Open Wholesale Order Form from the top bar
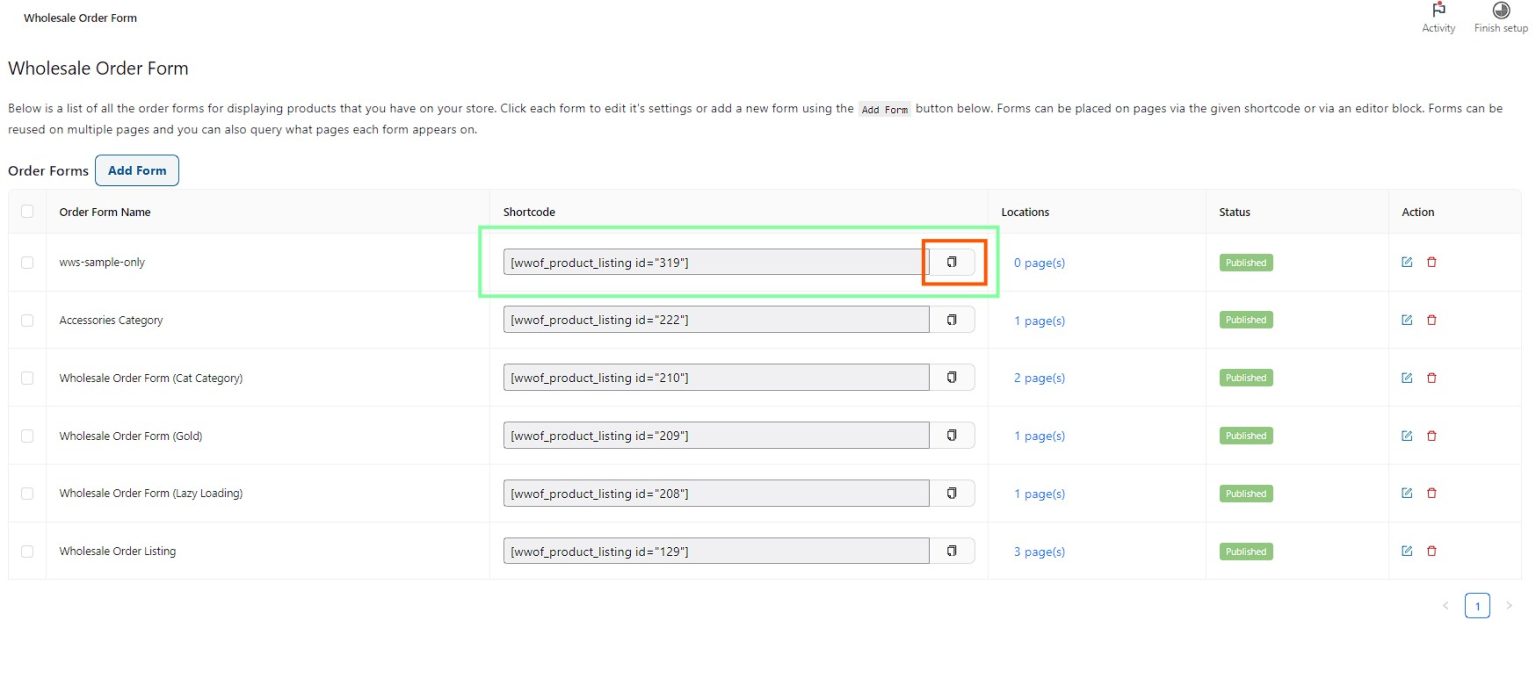The image size is (1536, 678). (x=80, y=17)
